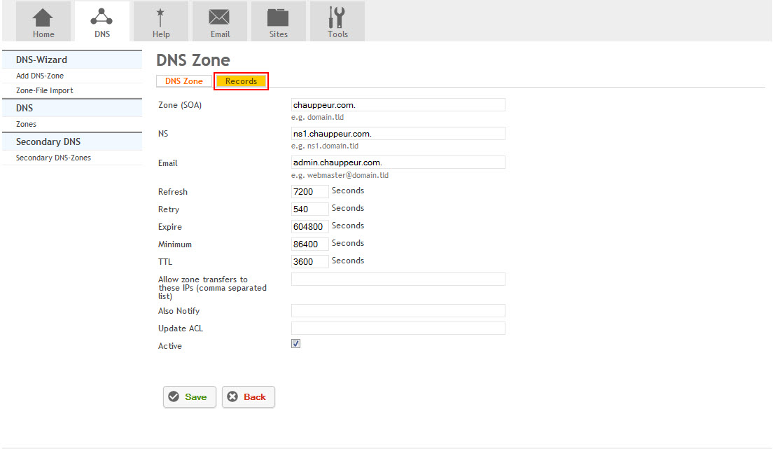Image resolution: width=775 pixels, height=449 pixels.
Task: Open Secondary DNS-Zones link
Action: click(53, 158)
